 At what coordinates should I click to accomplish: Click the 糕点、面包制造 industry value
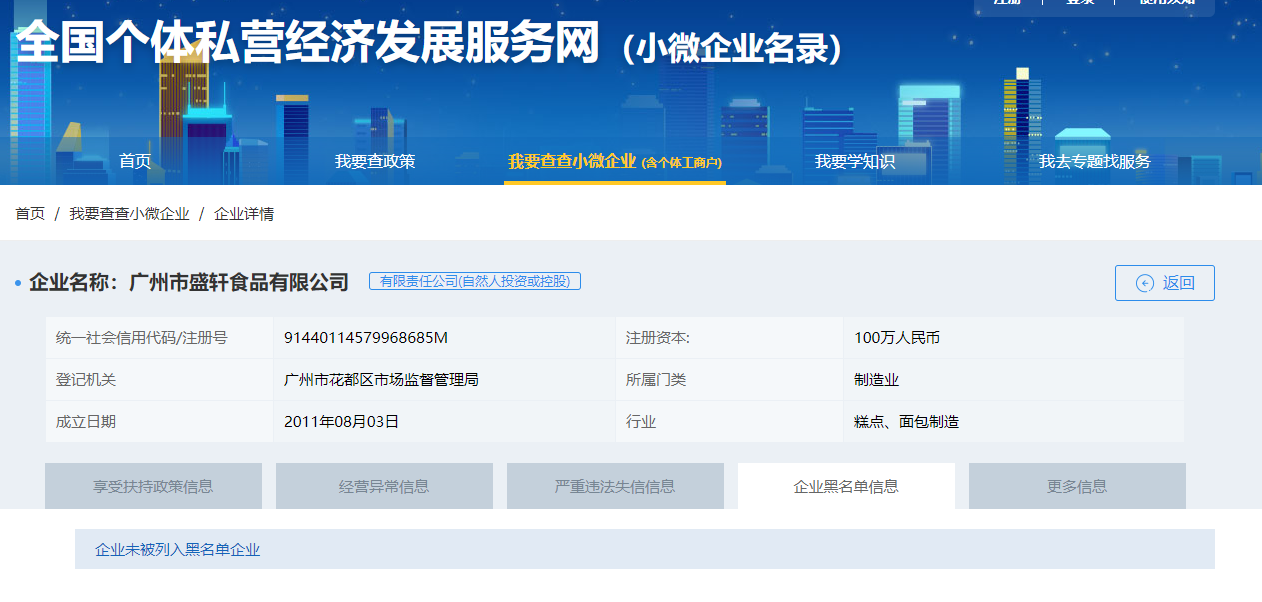[x=907, y=422]
